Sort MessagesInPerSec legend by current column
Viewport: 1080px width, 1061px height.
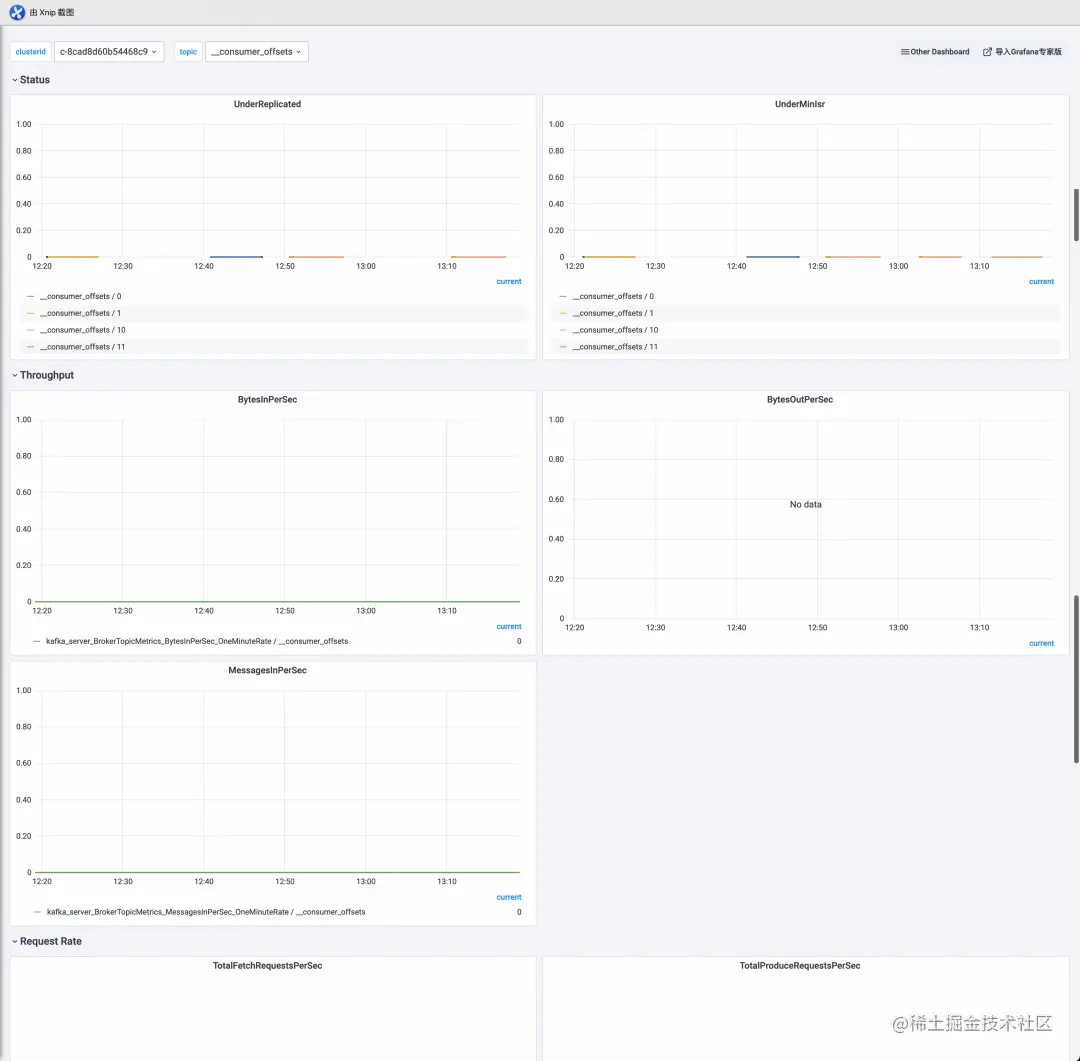click(509, 898)
